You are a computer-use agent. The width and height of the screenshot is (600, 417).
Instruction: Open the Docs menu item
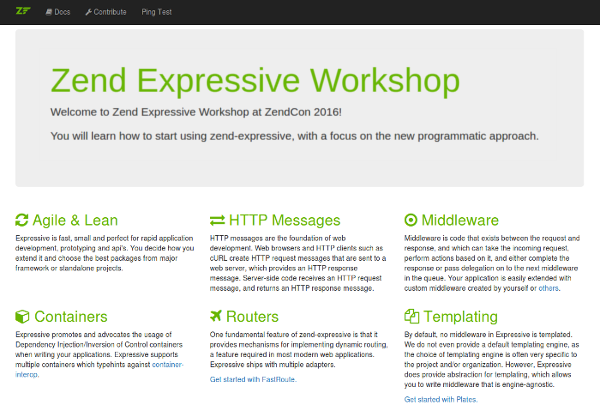coord(58,12)
